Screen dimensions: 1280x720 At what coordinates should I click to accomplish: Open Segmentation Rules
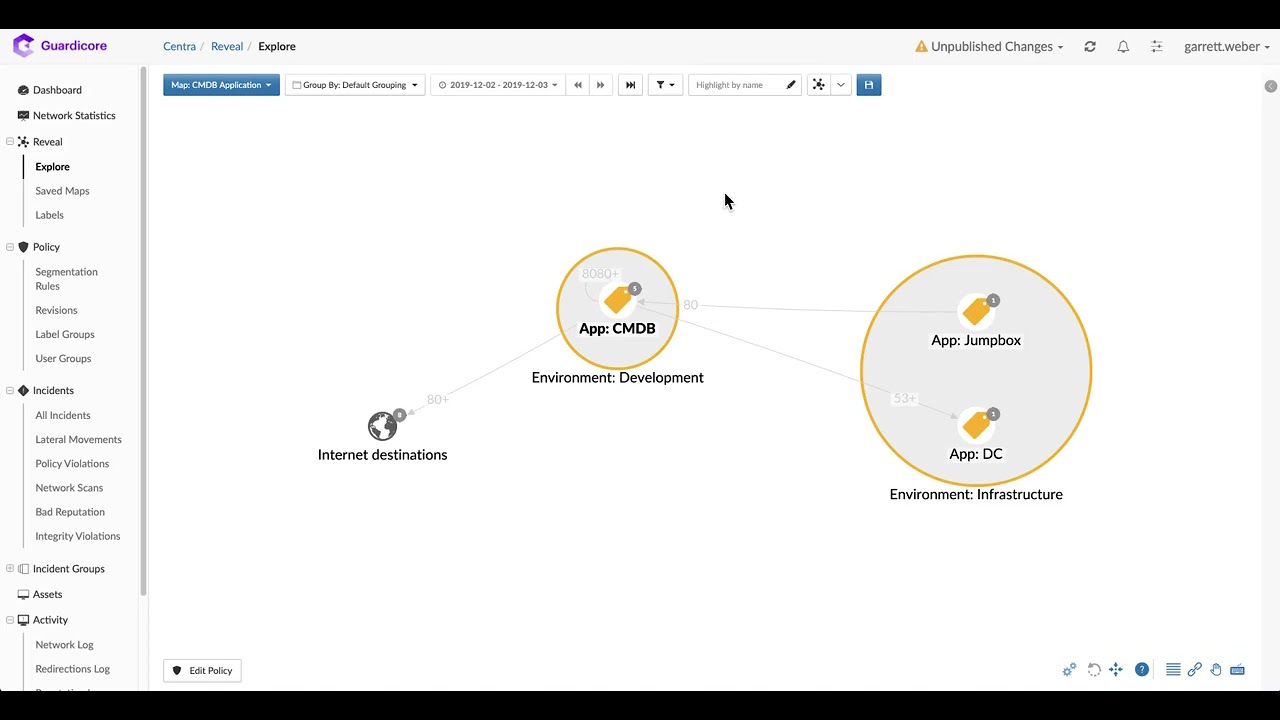point(66,279)
